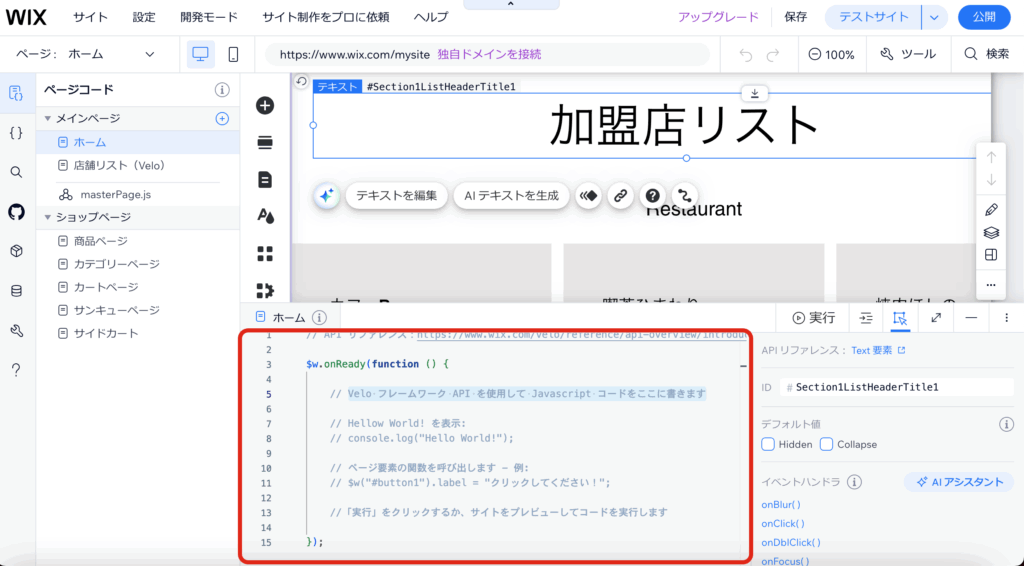Click the AI アシスタント button

pyautogui.click(x=959, y=482)
